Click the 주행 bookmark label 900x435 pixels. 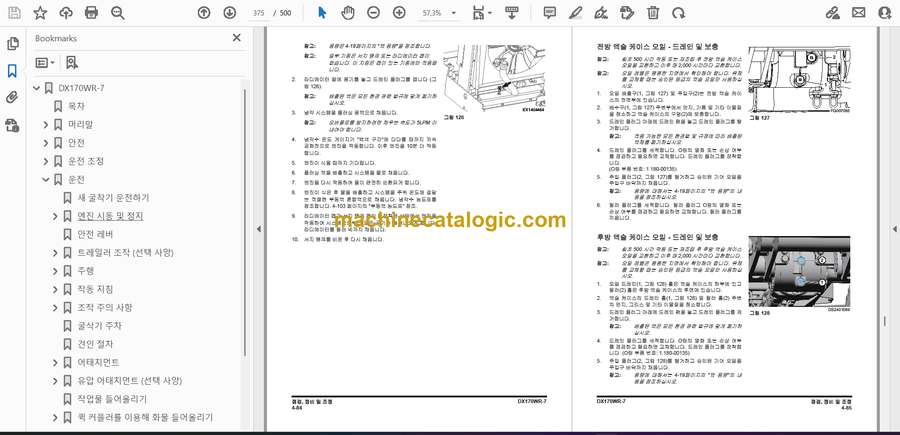click(x=86, y=271)
